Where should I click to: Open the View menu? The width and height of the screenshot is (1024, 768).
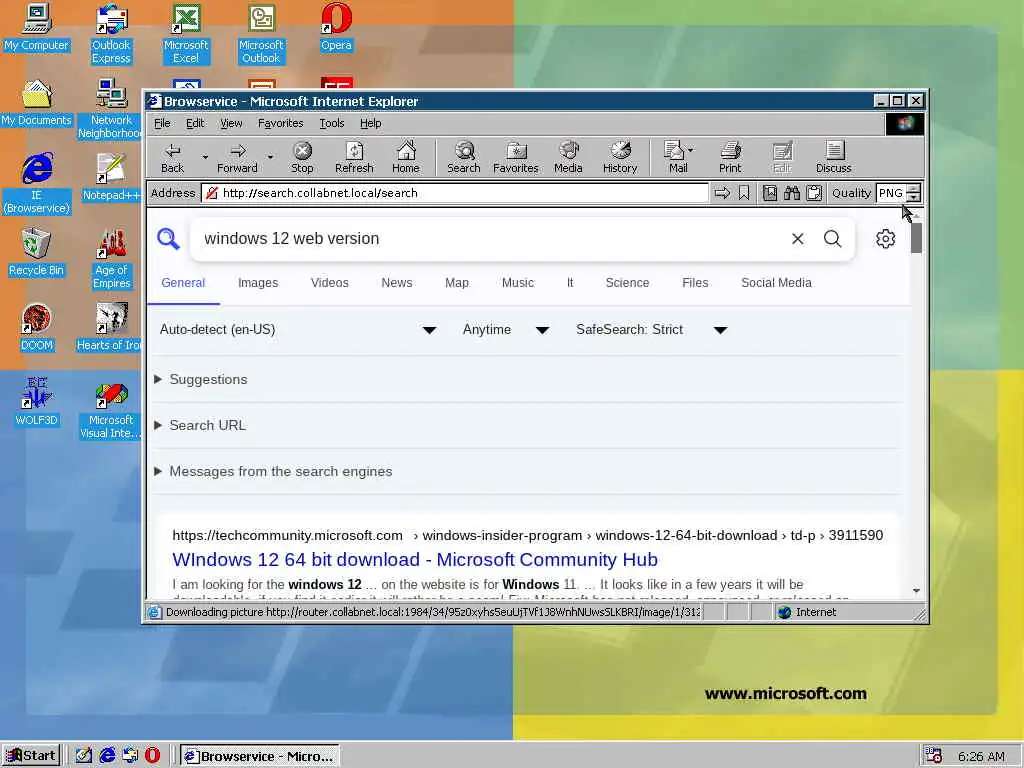(x=231, y=123)
